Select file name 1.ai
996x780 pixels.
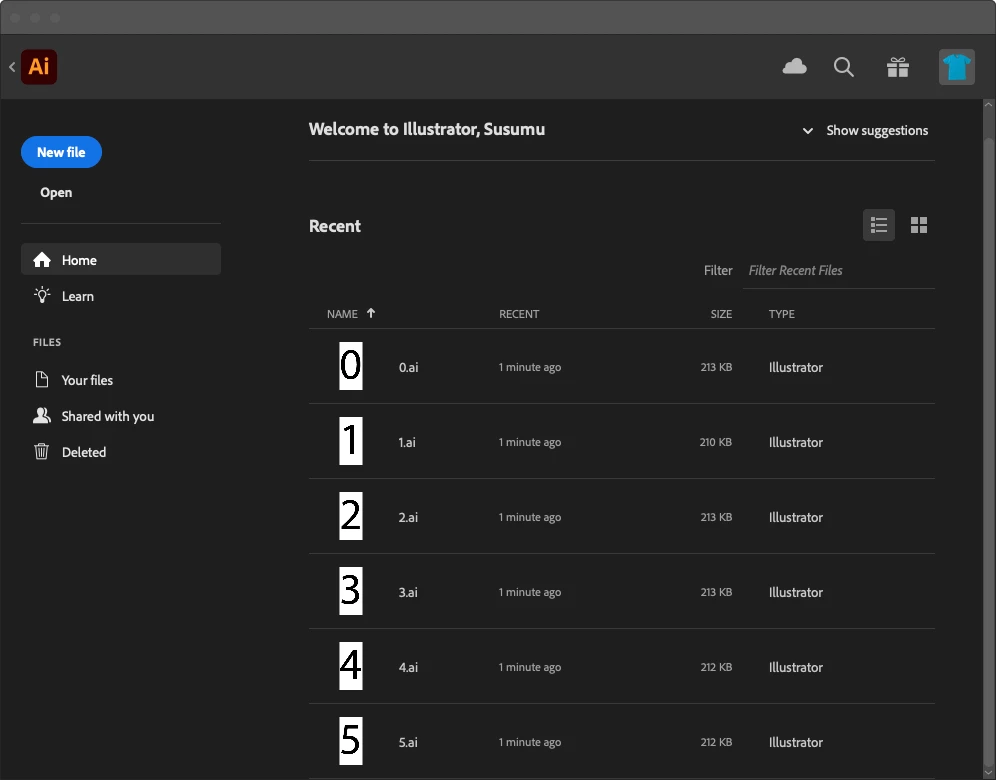pyautogui.click(x=407, y=442)
